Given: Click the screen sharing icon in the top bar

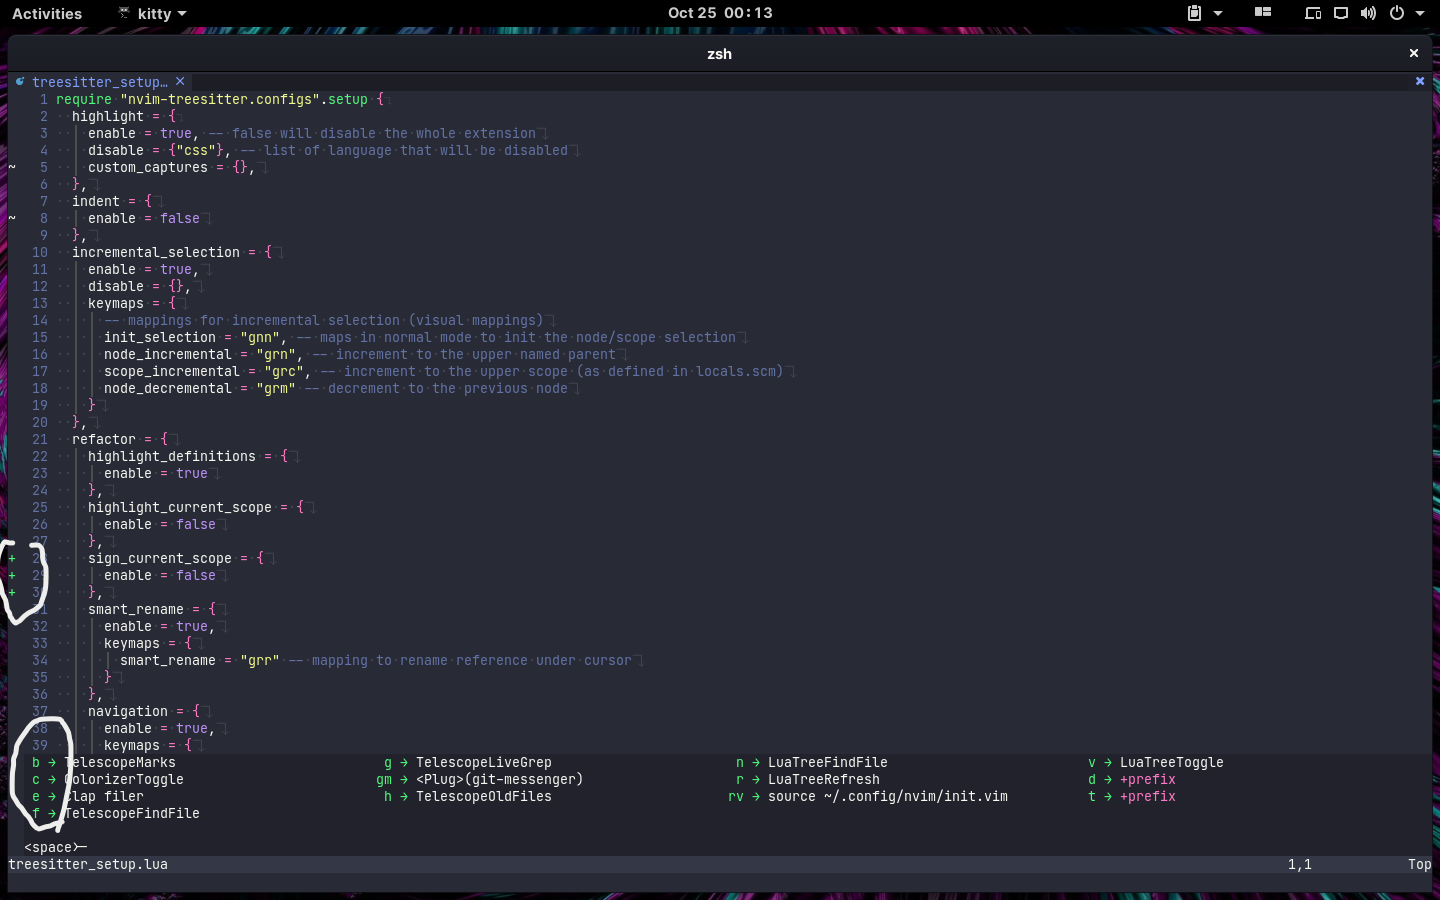Looking at the screenshot, I should [1313, 13].
